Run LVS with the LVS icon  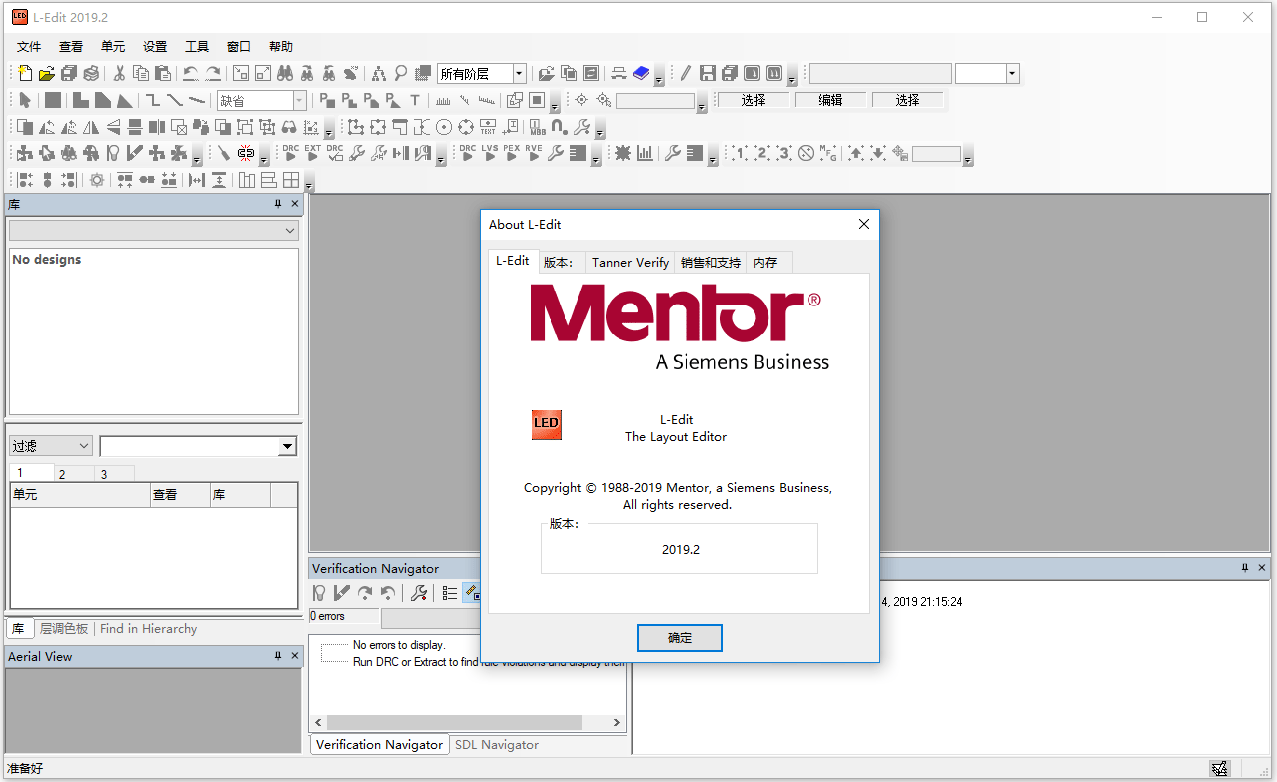(x=490, y=153)
